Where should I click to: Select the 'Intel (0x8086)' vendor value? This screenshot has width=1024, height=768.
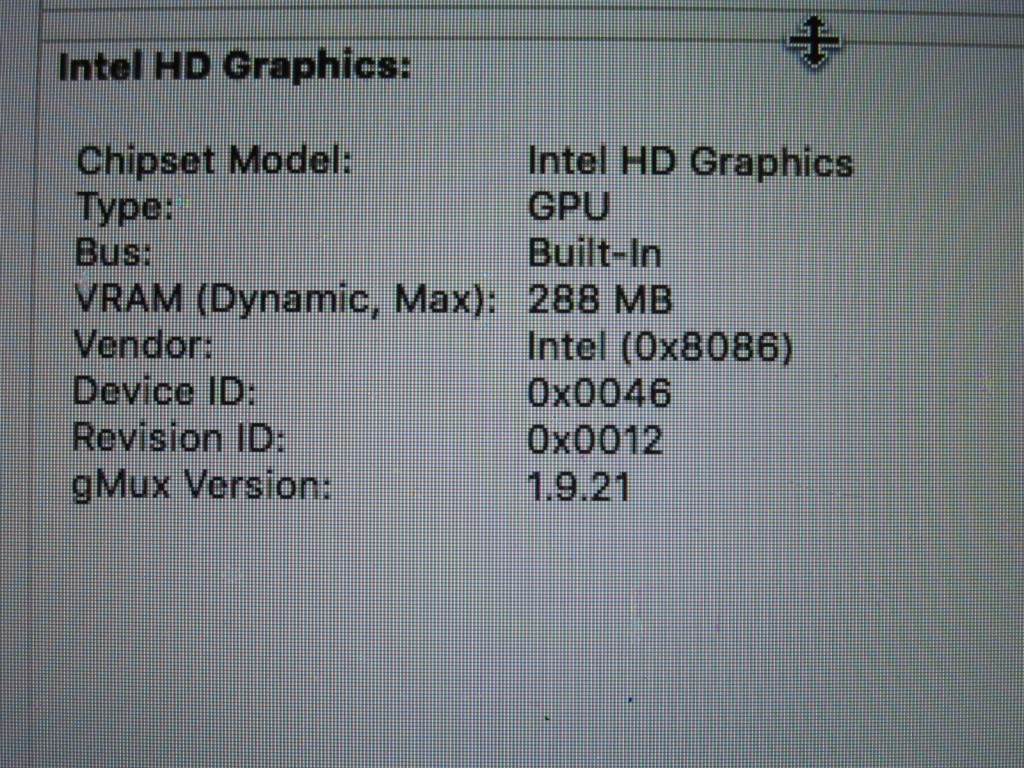click(660, 347)
